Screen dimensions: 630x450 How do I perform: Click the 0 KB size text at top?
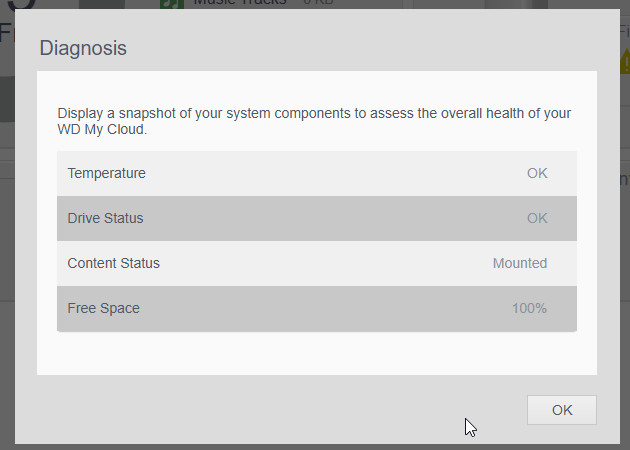pos(318,3)
